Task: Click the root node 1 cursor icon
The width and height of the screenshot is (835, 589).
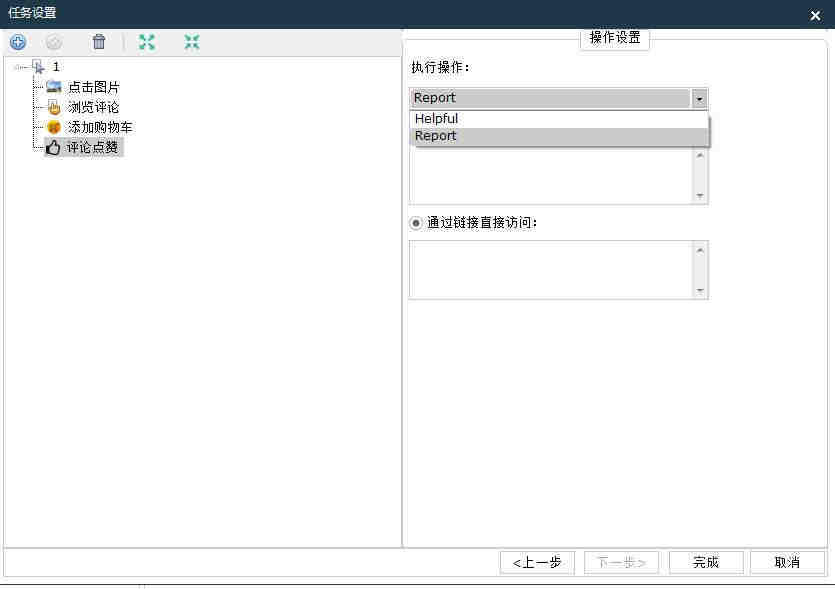Action: 38,67
